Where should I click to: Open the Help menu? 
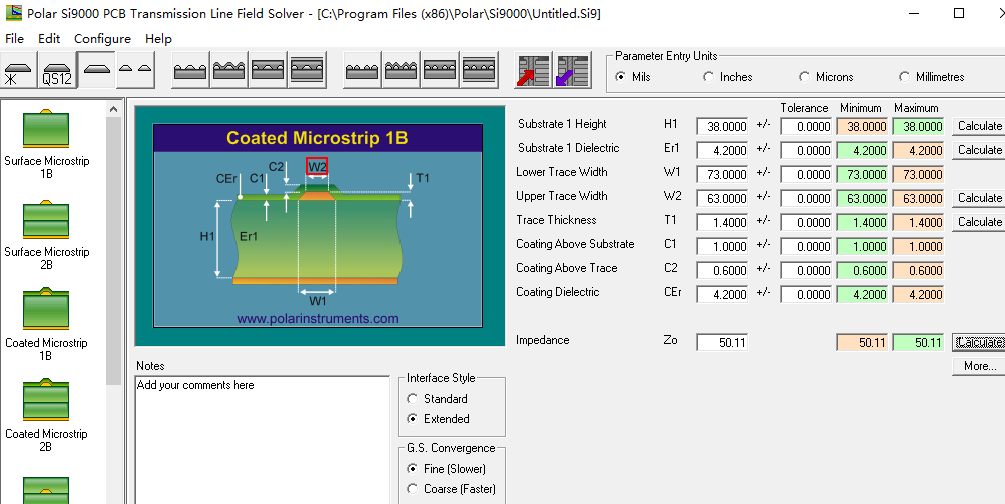click(158, 38)
